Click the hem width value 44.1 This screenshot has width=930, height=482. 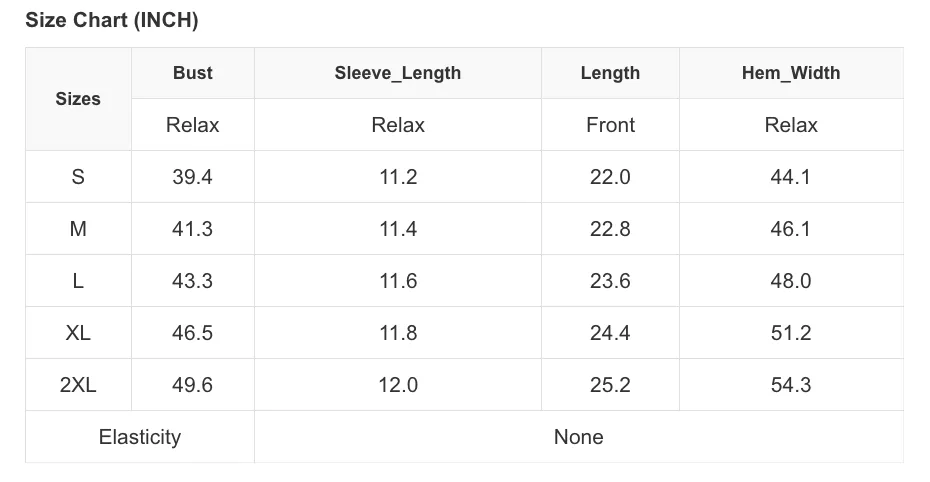(791, 177)
